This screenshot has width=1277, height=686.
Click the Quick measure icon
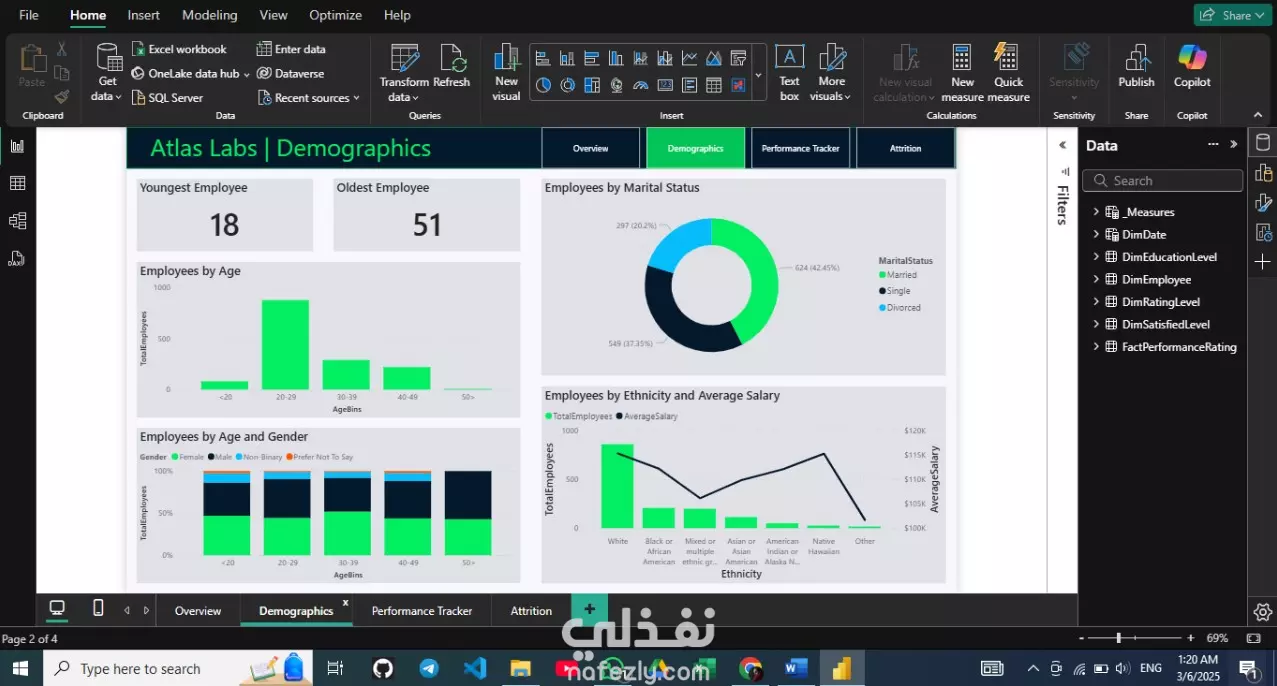pos(1008,73)
